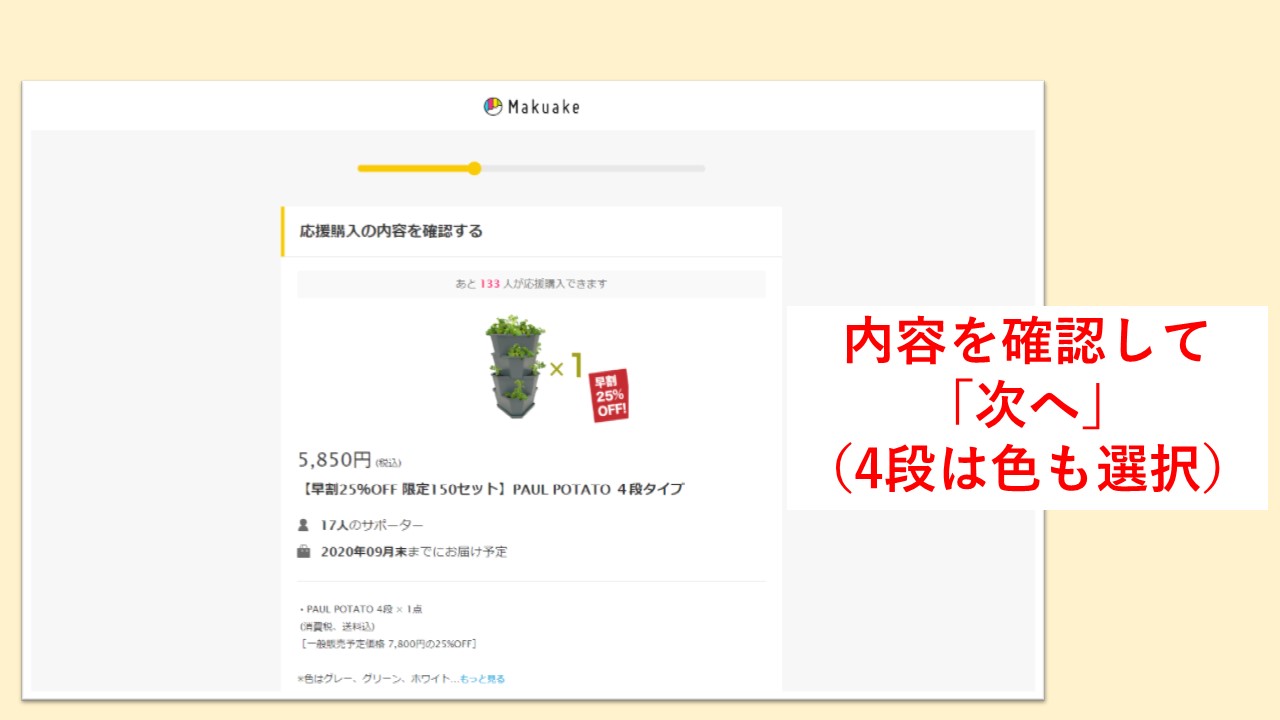The width and height of the screenshot is (1280, 720).
Task: Select the price text "5,850円"
Action: 335,460
